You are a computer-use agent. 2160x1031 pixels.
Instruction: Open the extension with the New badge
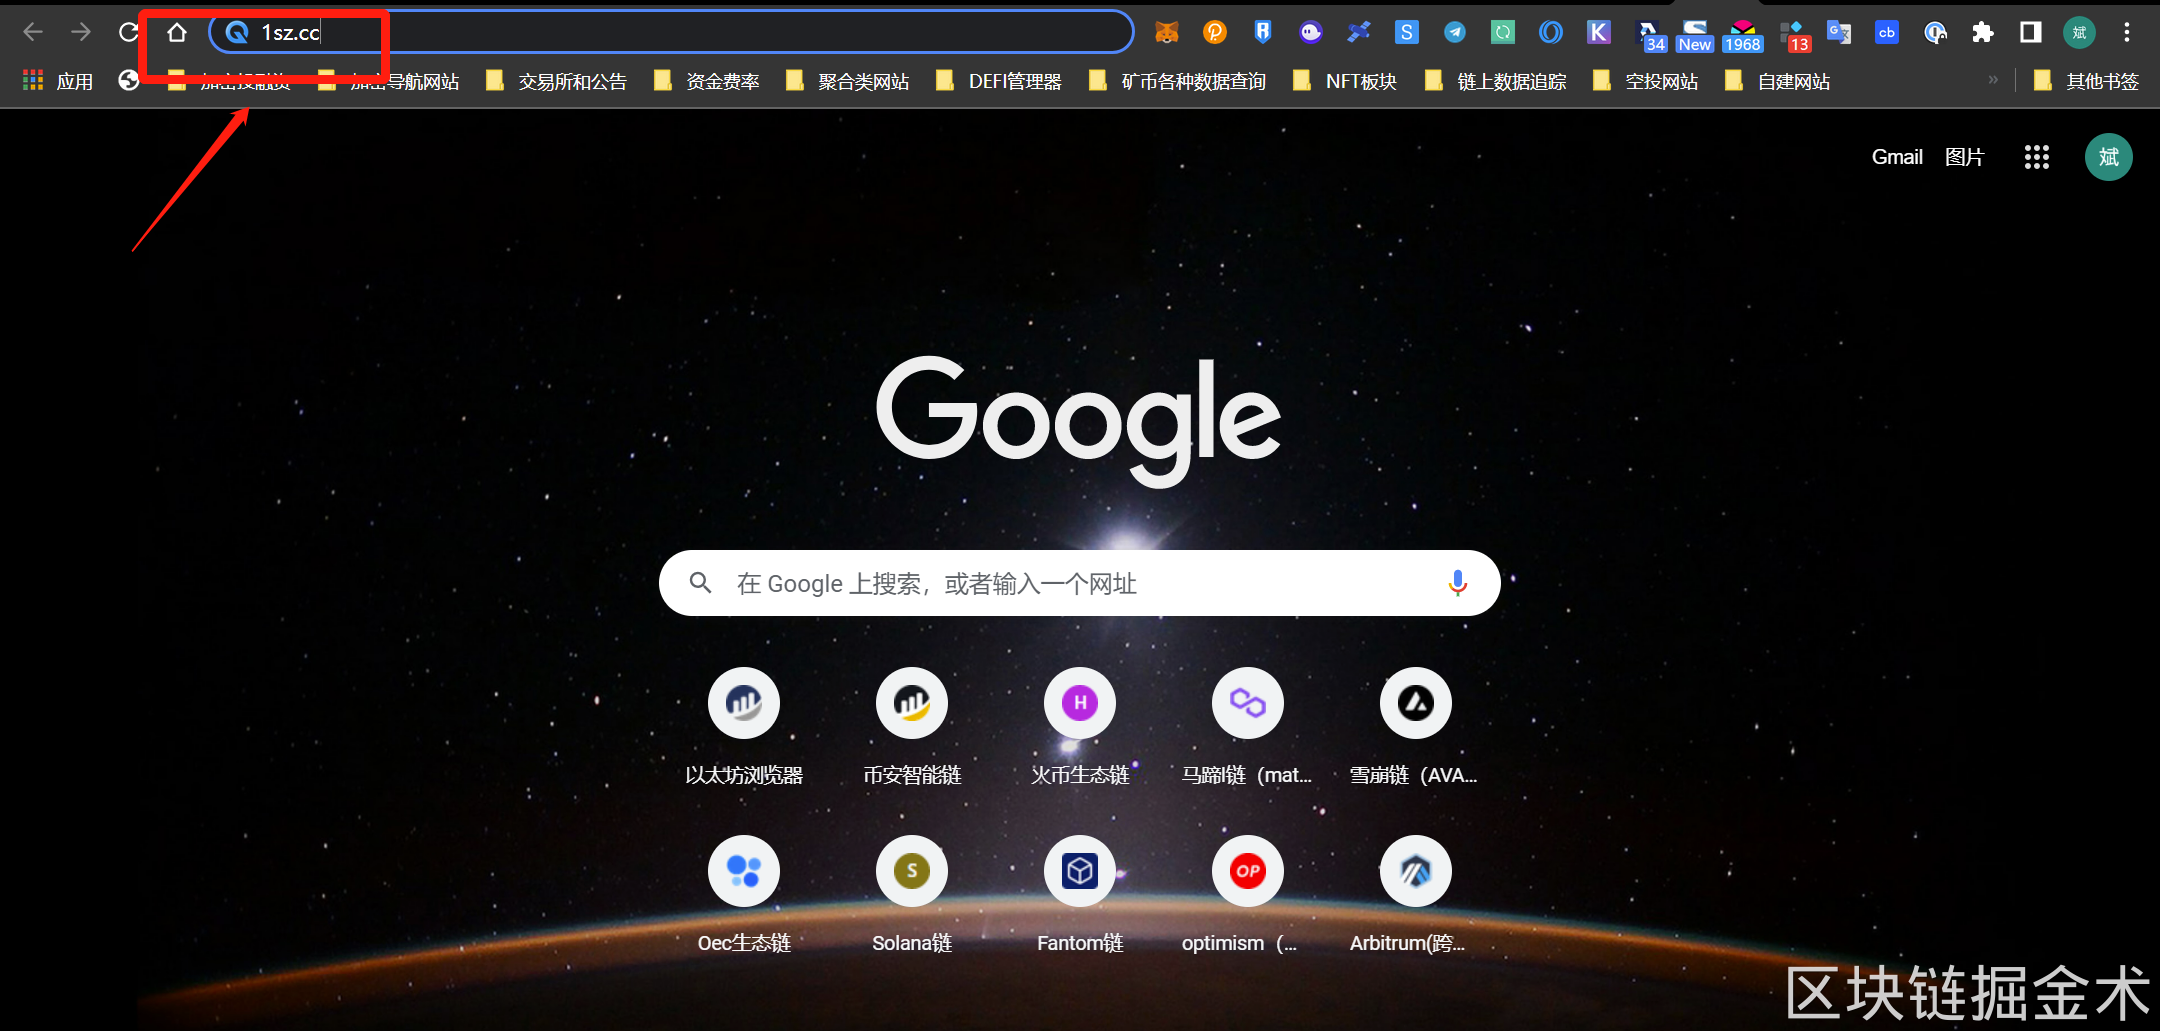1695,35
